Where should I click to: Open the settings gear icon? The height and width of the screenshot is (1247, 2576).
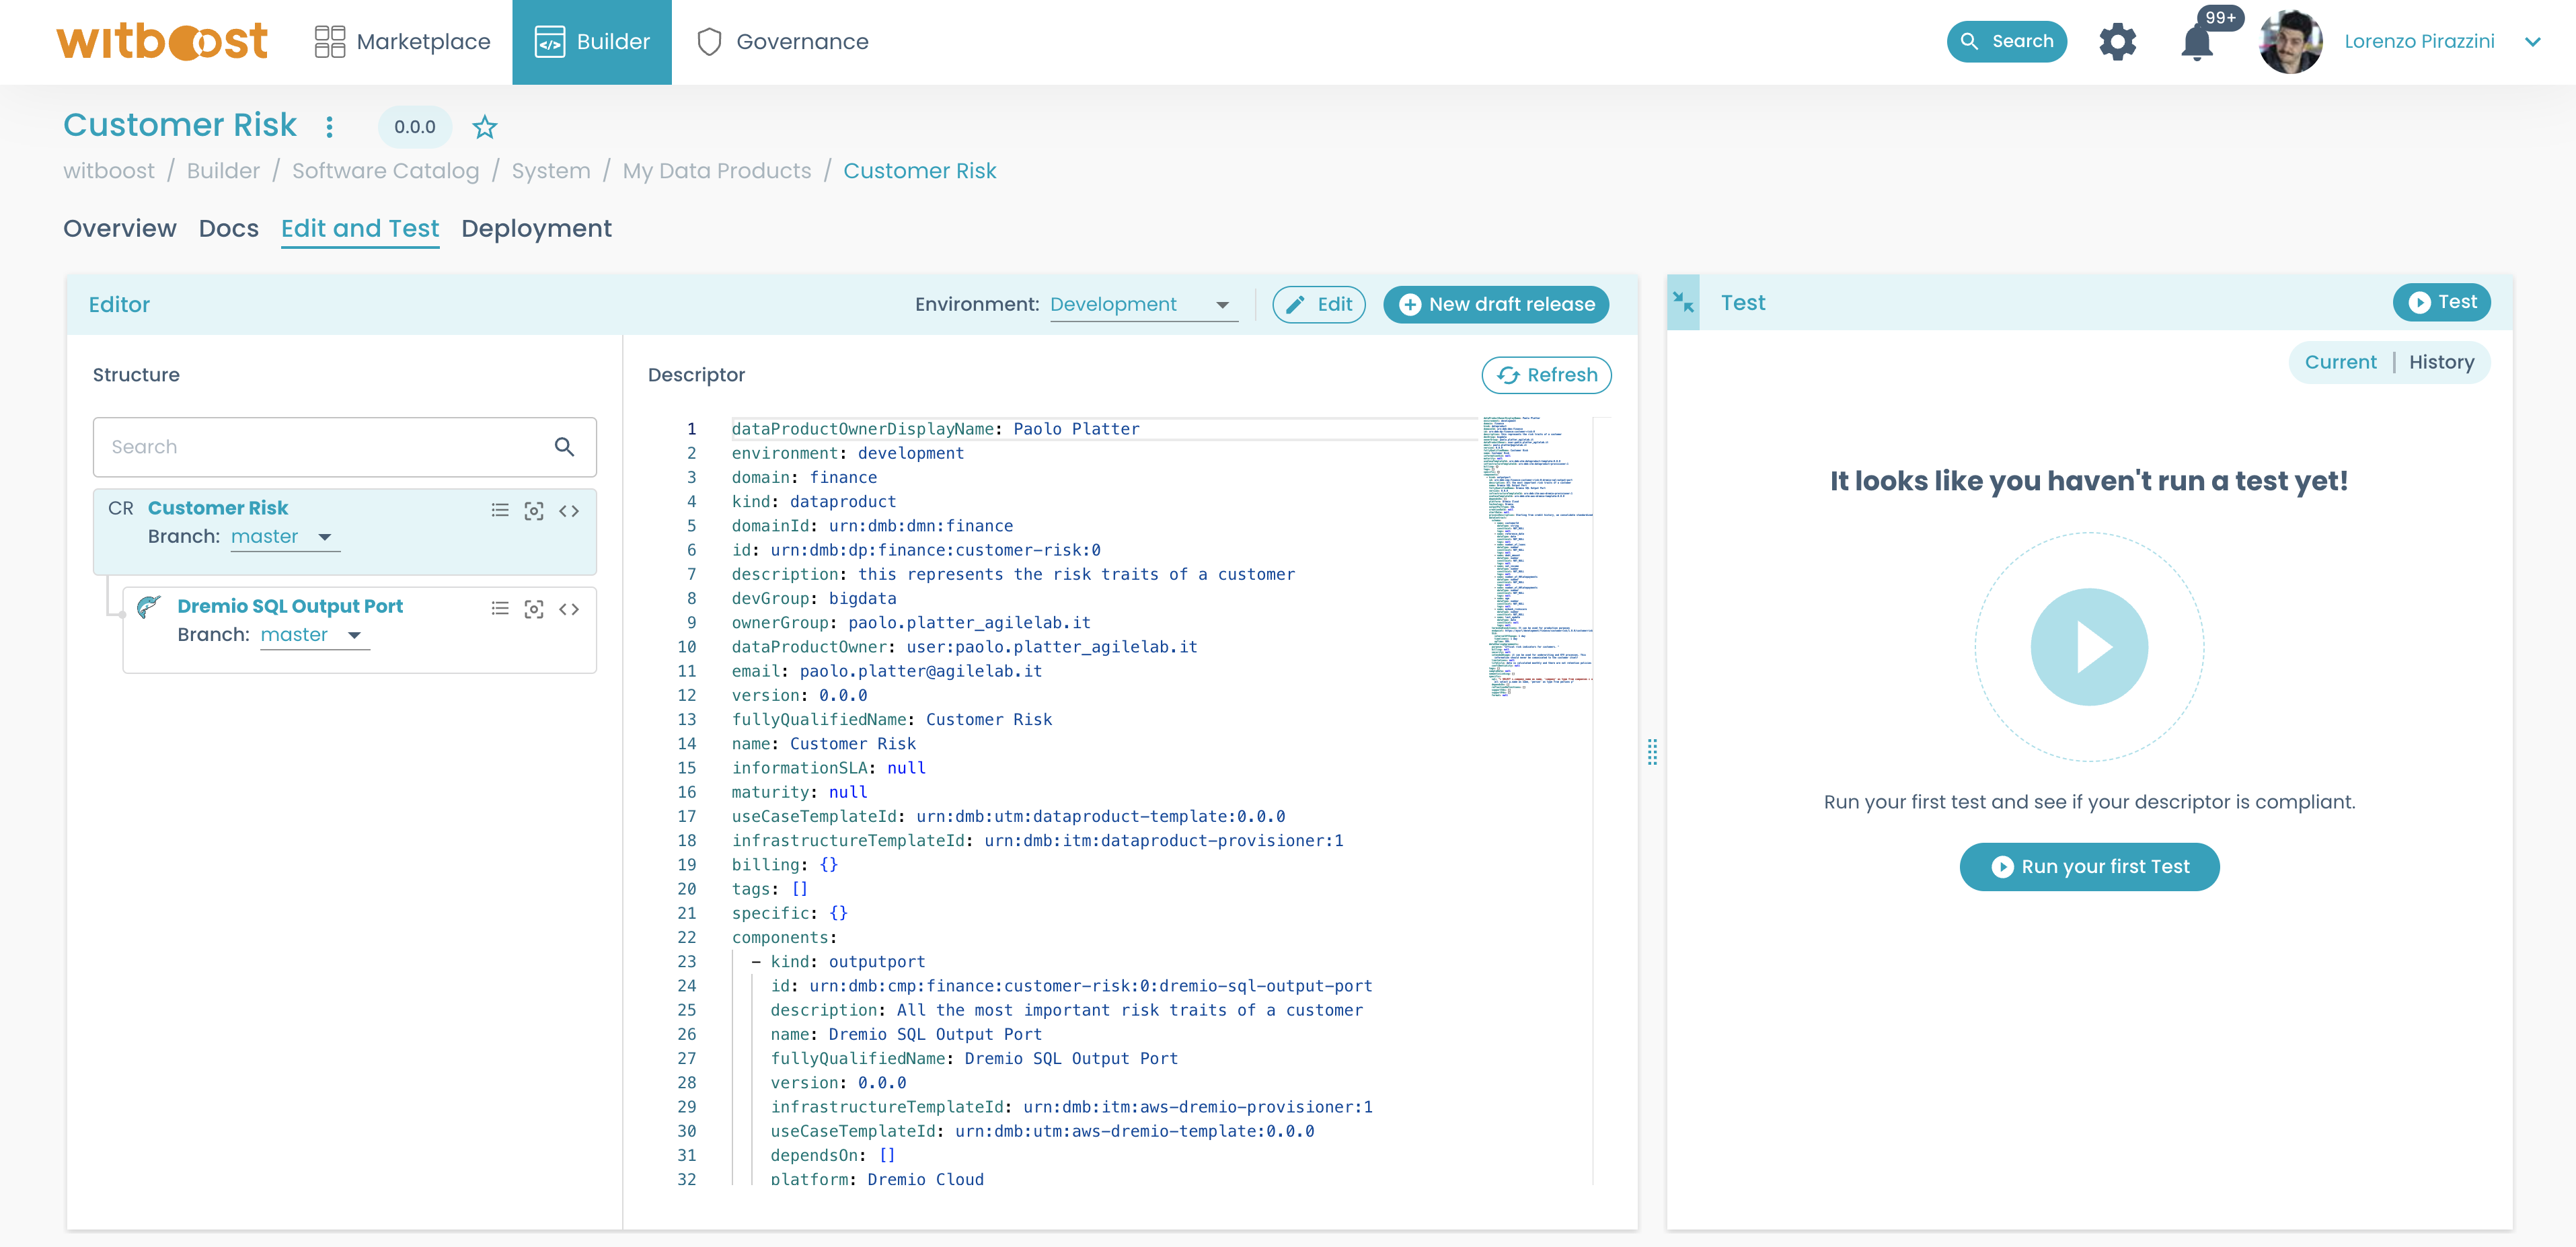[x=2117, y=42]
